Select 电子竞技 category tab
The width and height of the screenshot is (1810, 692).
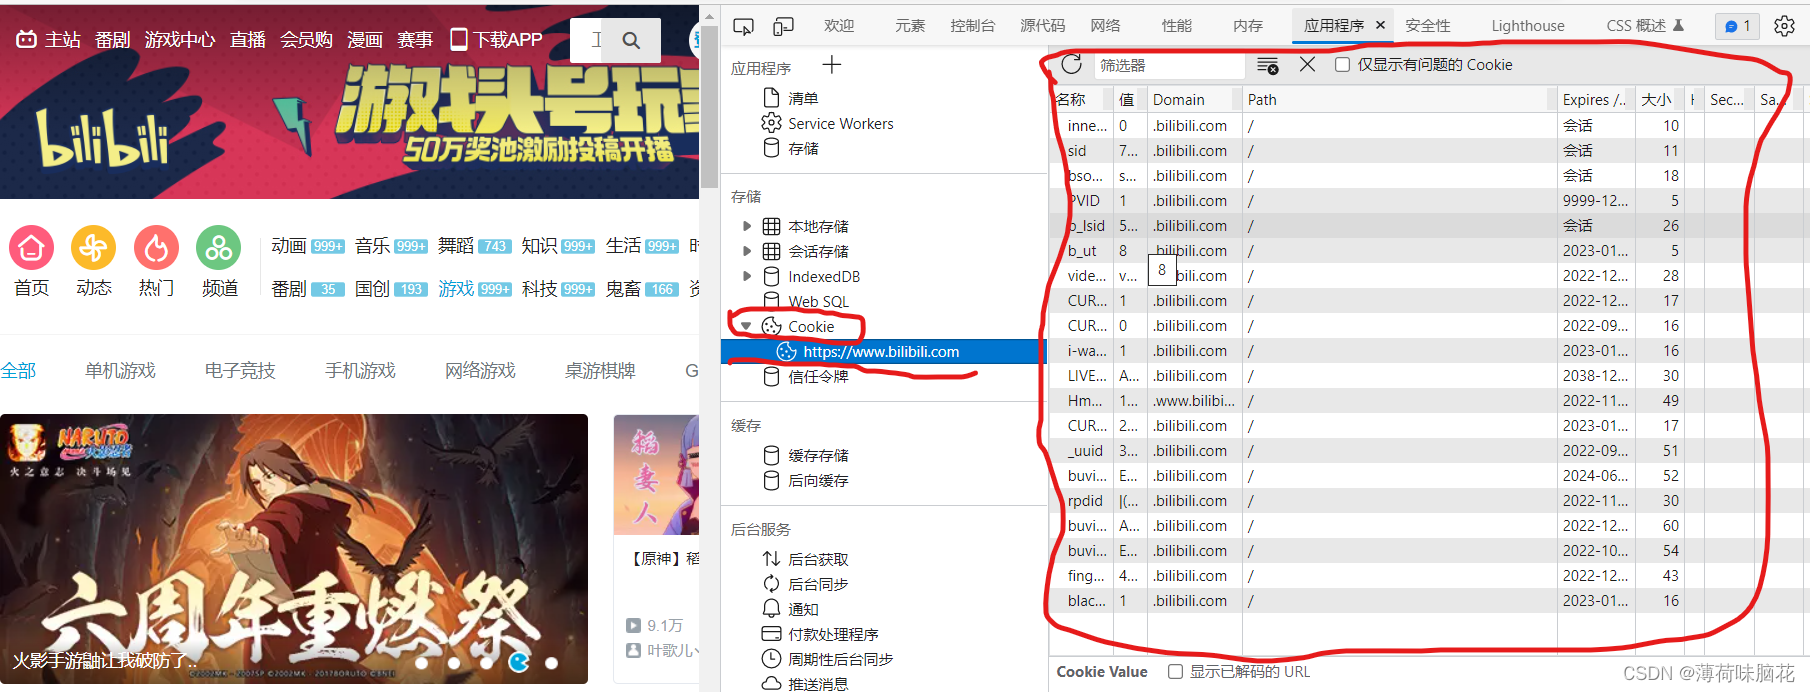pos(240,371)
